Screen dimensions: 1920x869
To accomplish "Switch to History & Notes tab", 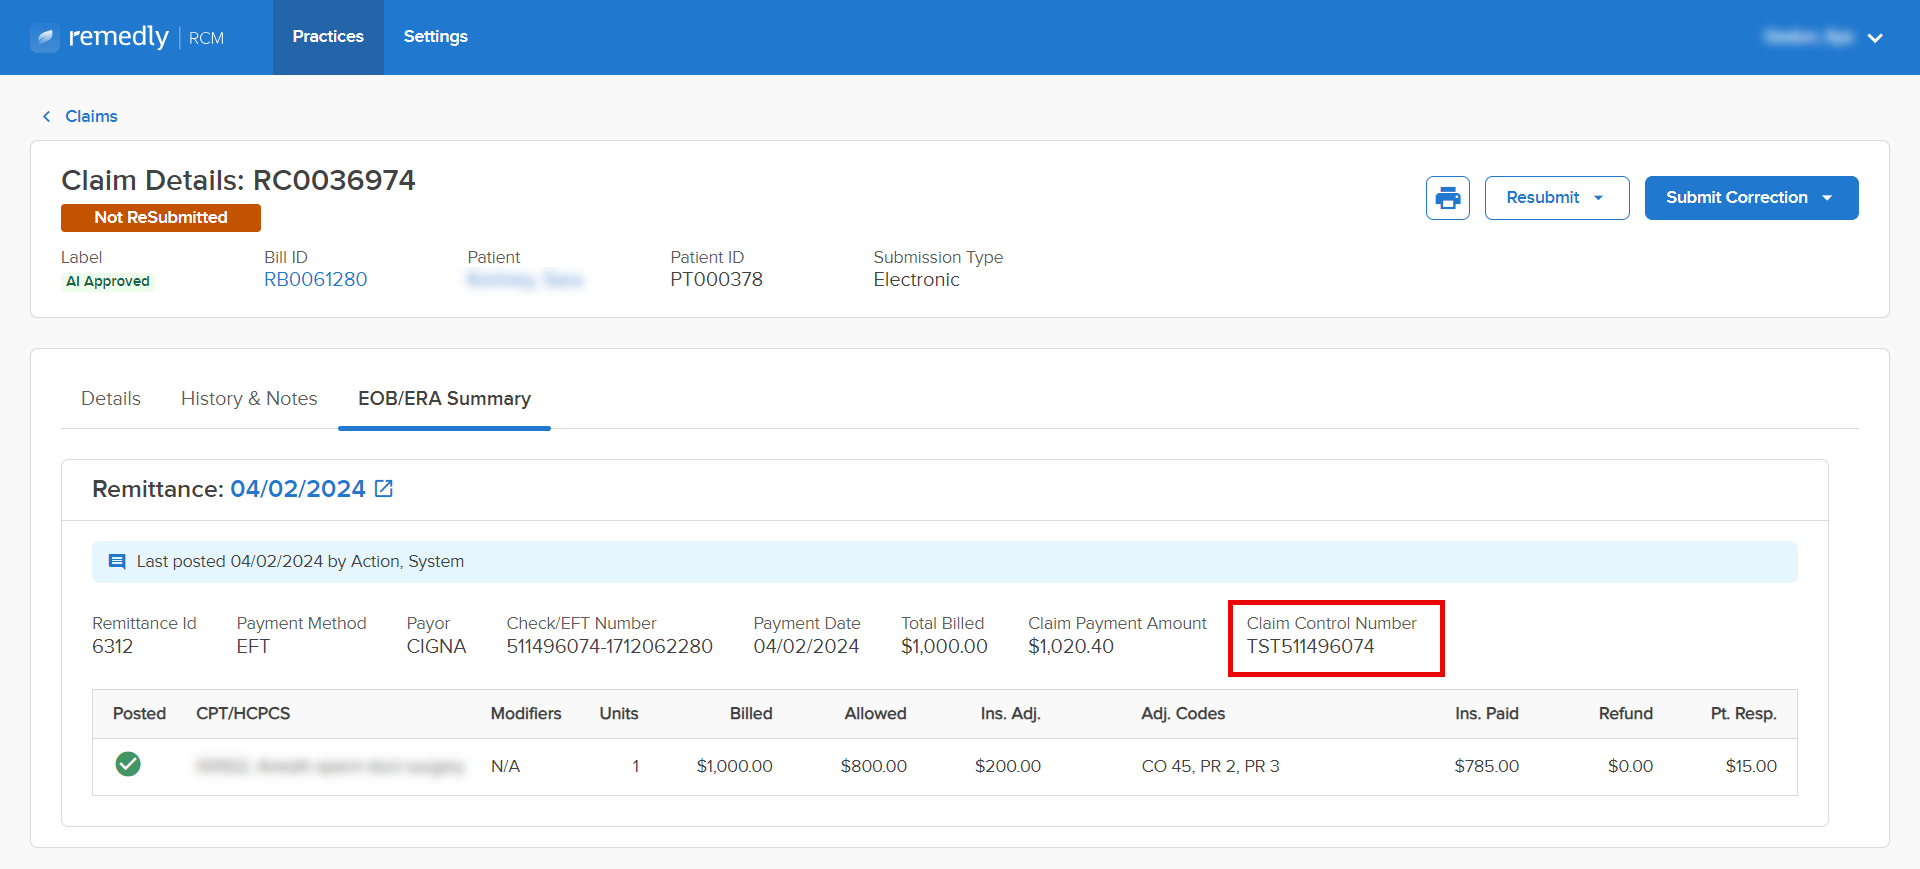I will pyautogui.click(x=249, y=399).
